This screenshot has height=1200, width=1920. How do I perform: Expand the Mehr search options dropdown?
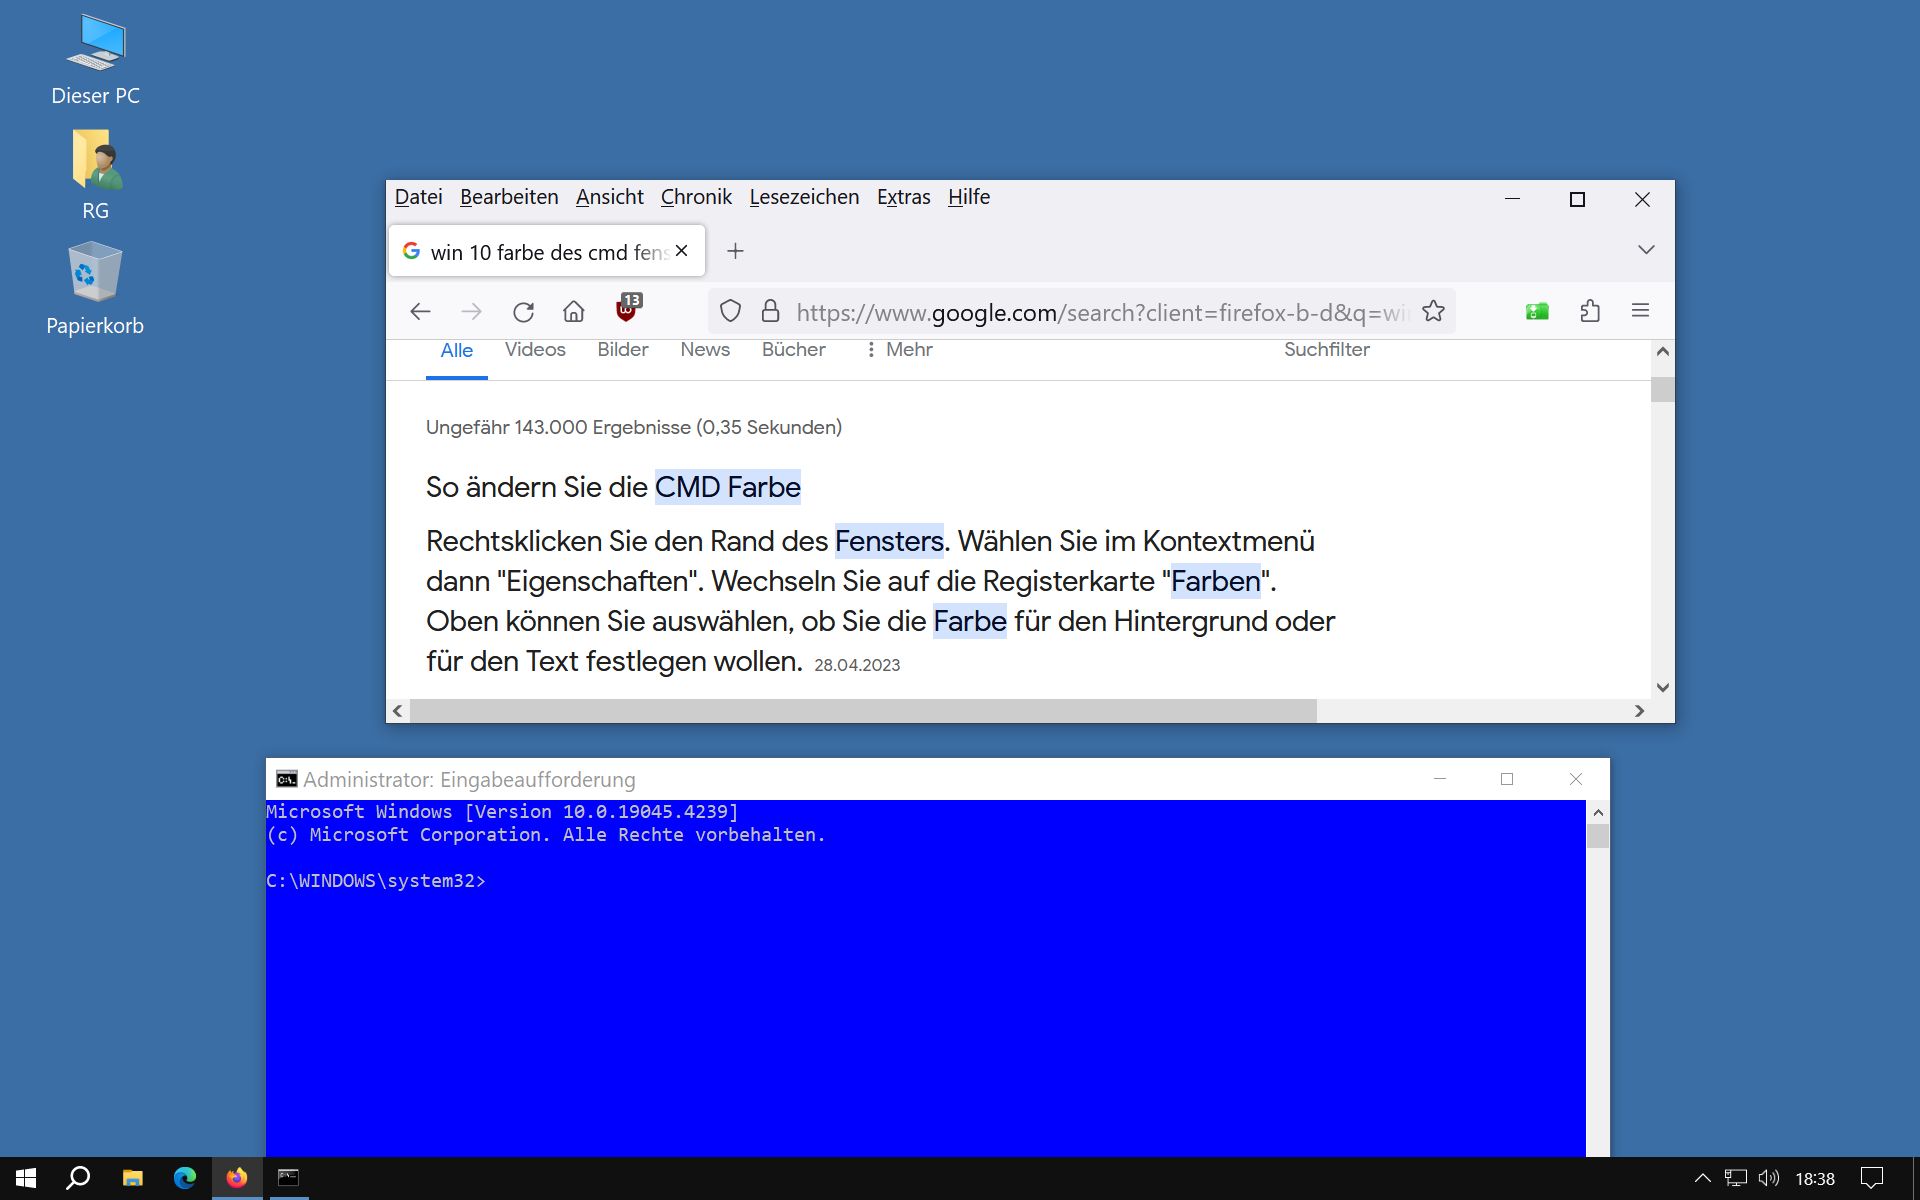click(898, 350)
